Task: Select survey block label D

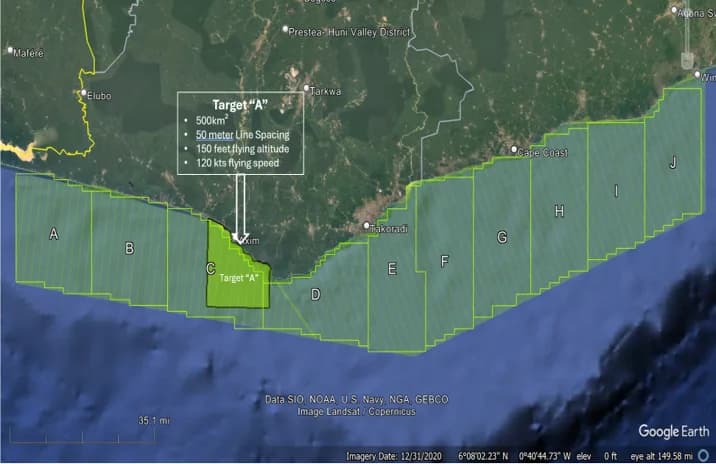Action: click(x=315, y=295)
